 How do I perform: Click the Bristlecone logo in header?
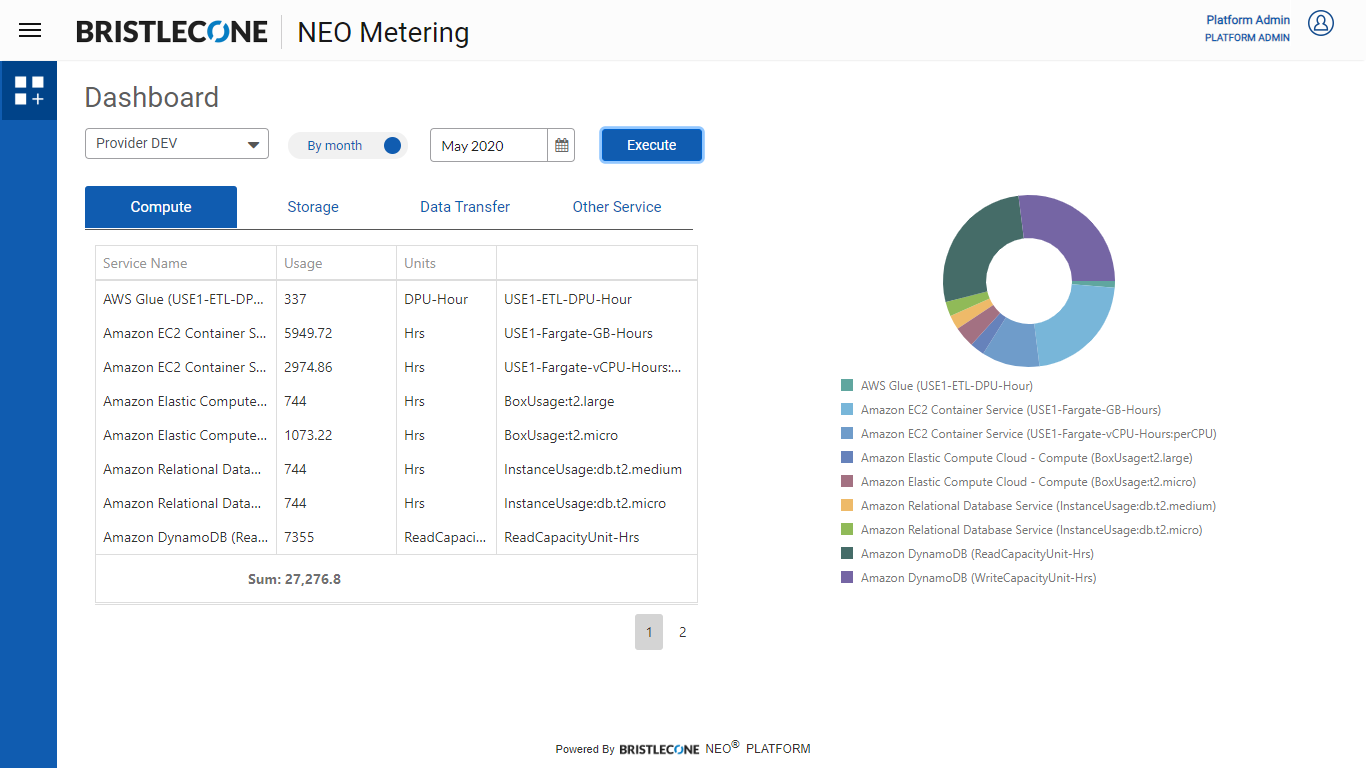172,32
